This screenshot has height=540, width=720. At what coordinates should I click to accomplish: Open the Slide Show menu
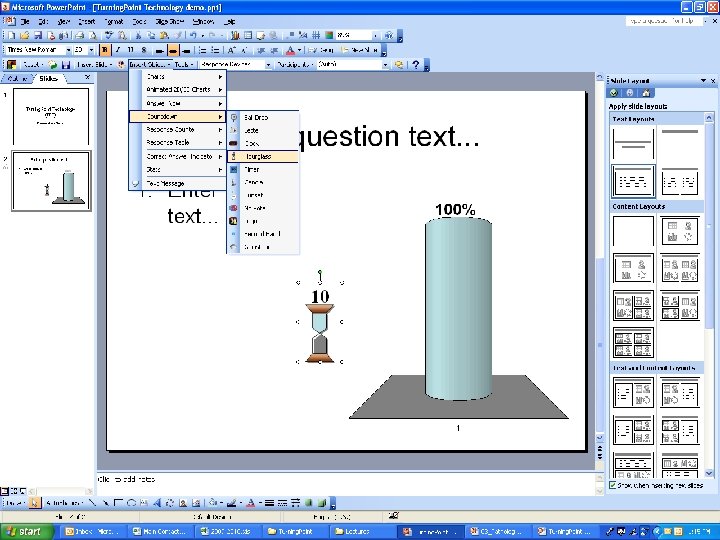point(170,22)
